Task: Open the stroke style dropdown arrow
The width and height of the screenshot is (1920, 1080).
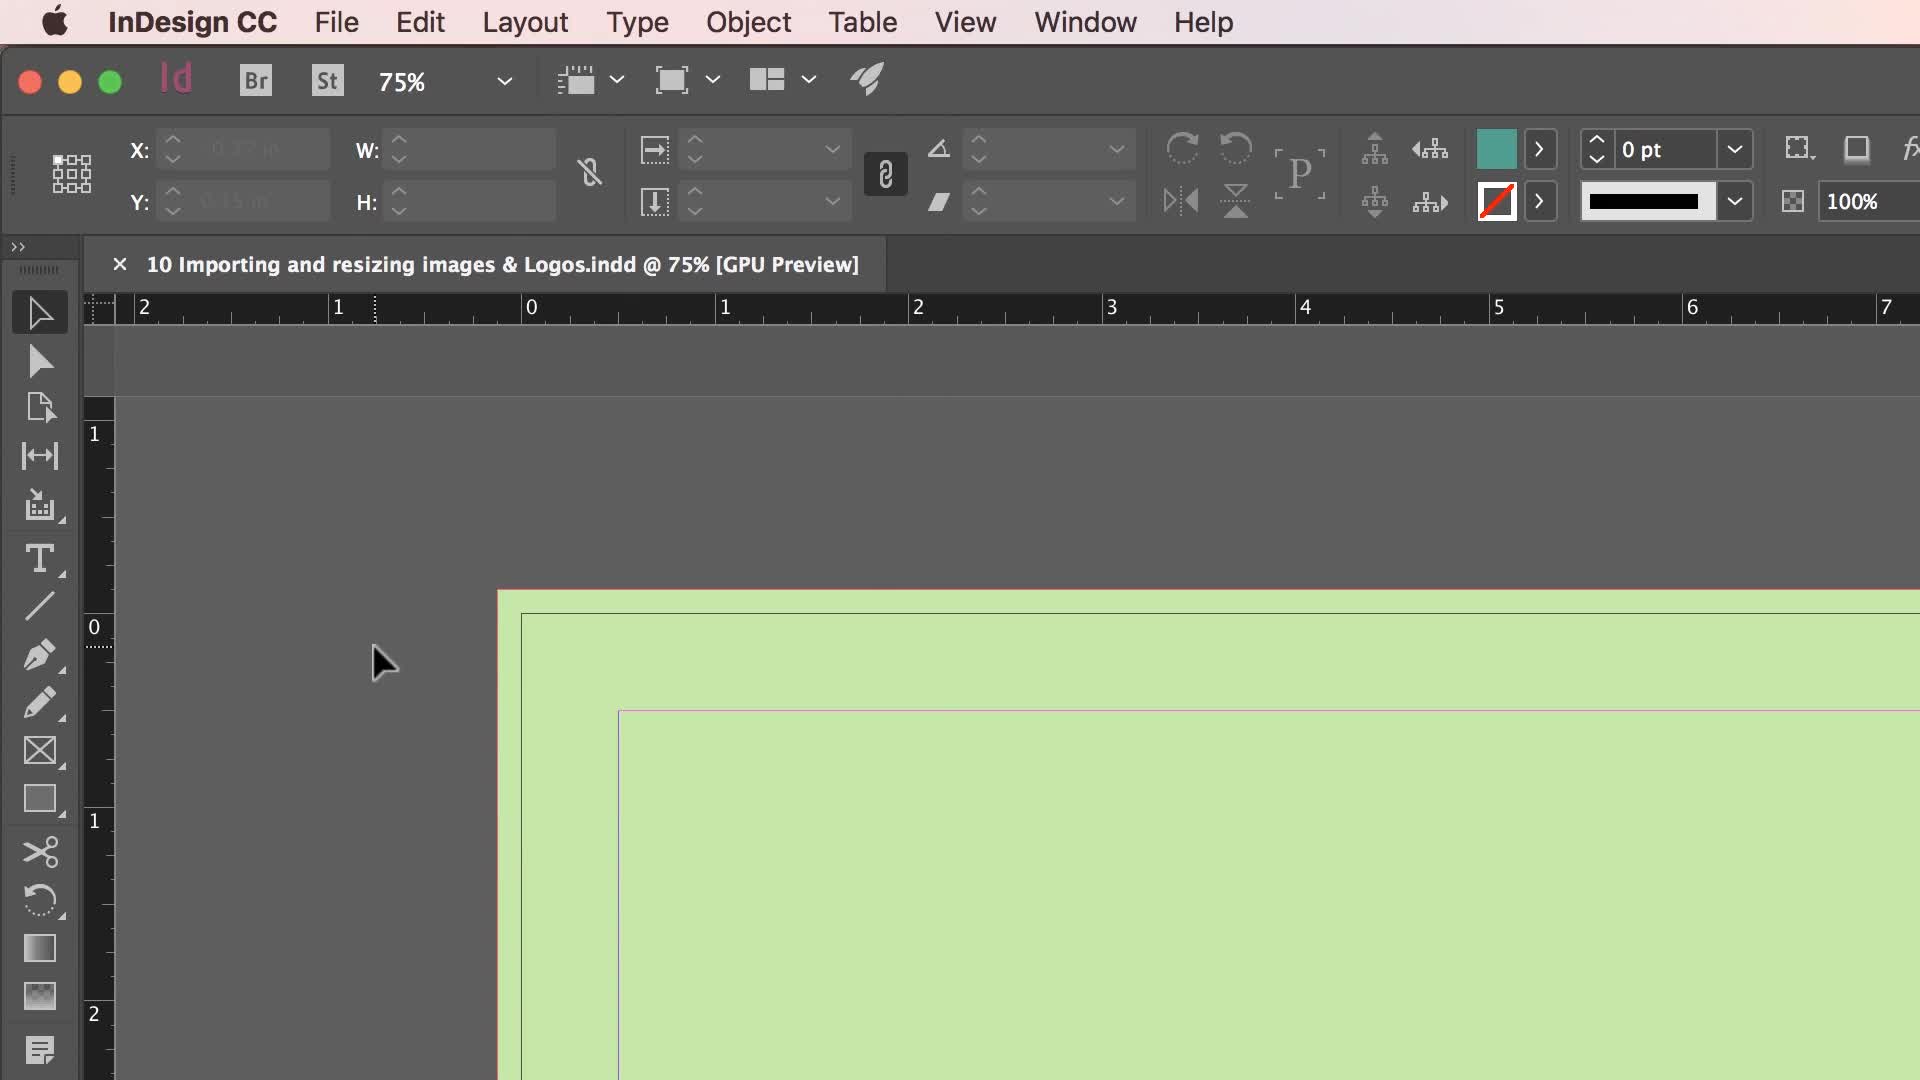Action: click(x=1735, y=201)
